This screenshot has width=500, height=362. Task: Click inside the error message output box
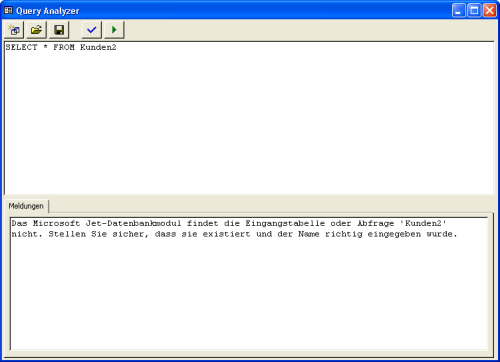[249, 283]
